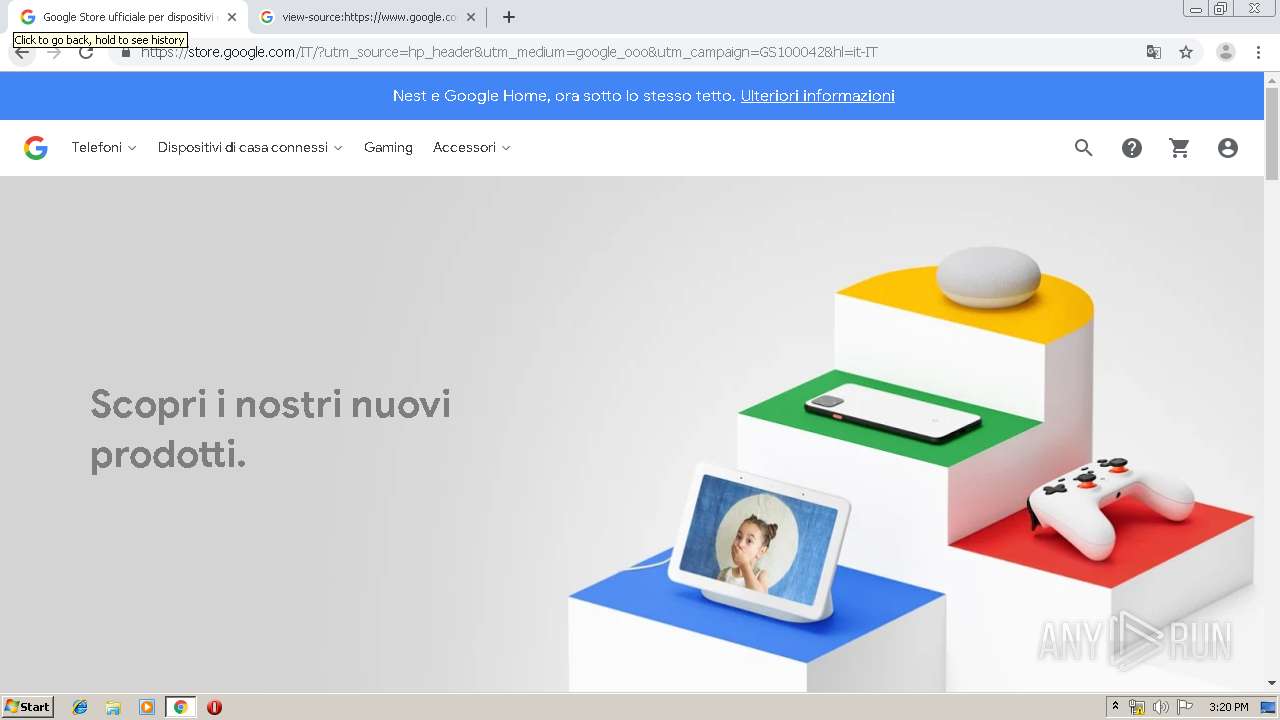Click the red Opera icon in taskbar
Screen dimensions: 1280x720
pyautogui.click(x=214, y=707)
